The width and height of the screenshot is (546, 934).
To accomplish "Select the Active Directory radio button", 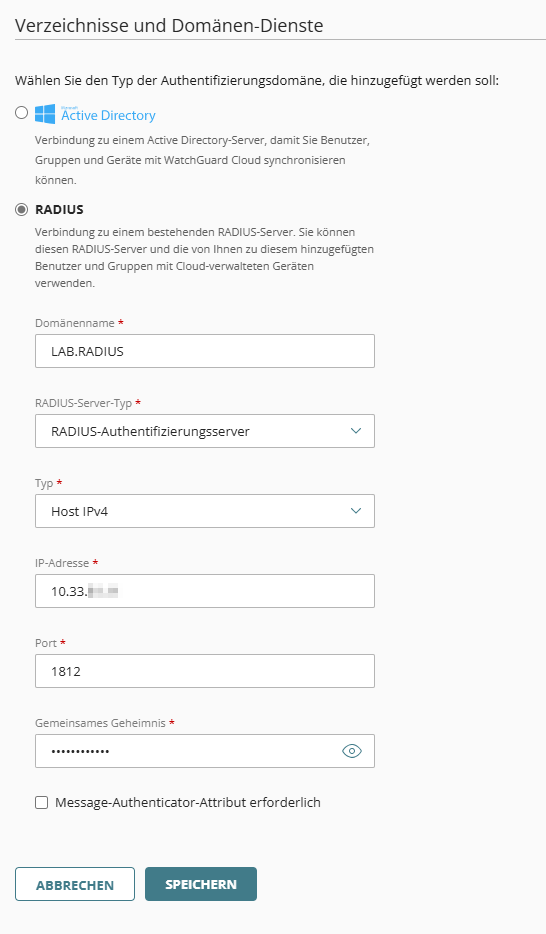I will [x=21, y=113].
